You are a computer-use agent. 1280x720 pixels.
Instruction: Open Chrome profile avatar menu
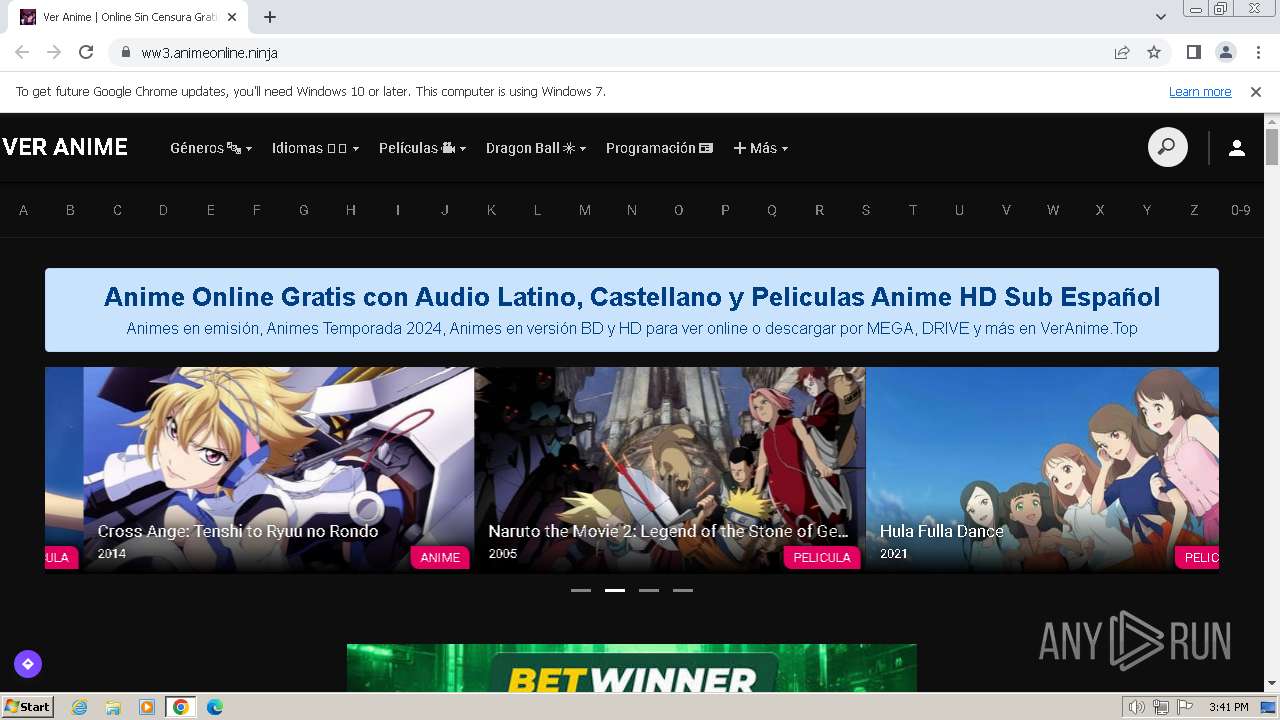1225,52
